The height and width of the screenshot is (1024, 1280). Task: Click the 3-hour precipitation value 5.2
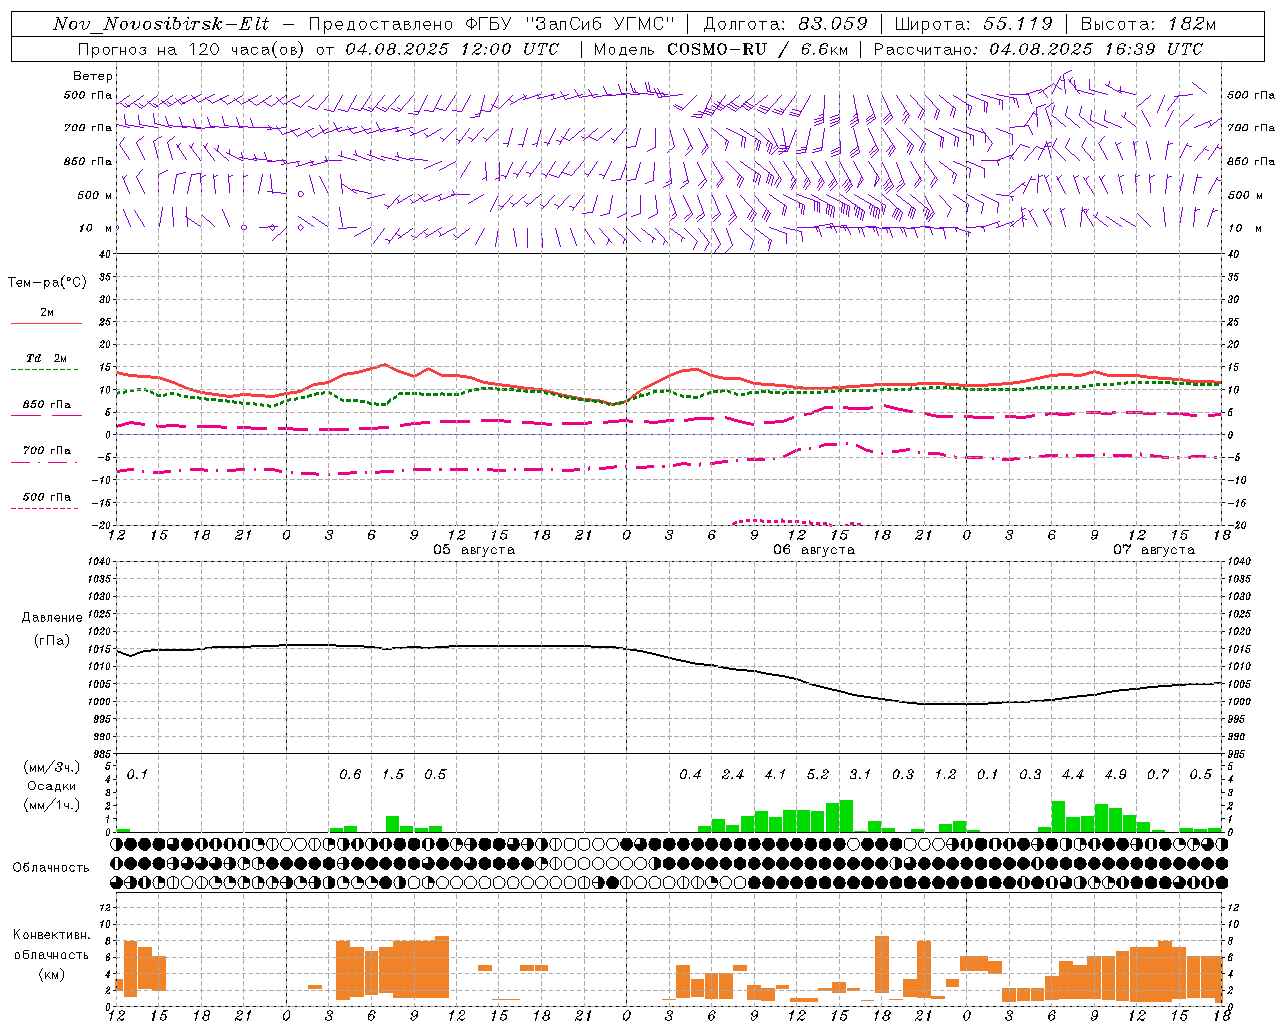[x=818, y=774]
